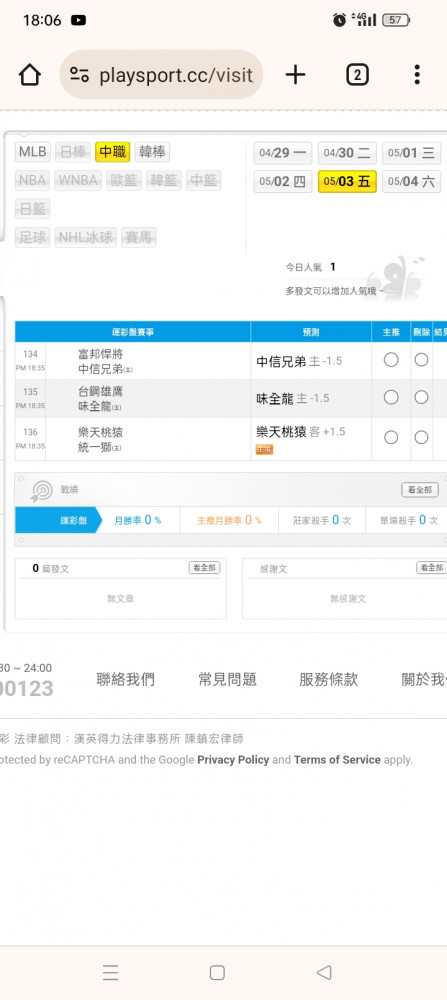447x1000 pixels.
Task: Click the 樂天桃猿 客 +1.5 prediction
Action: (300, 432)
